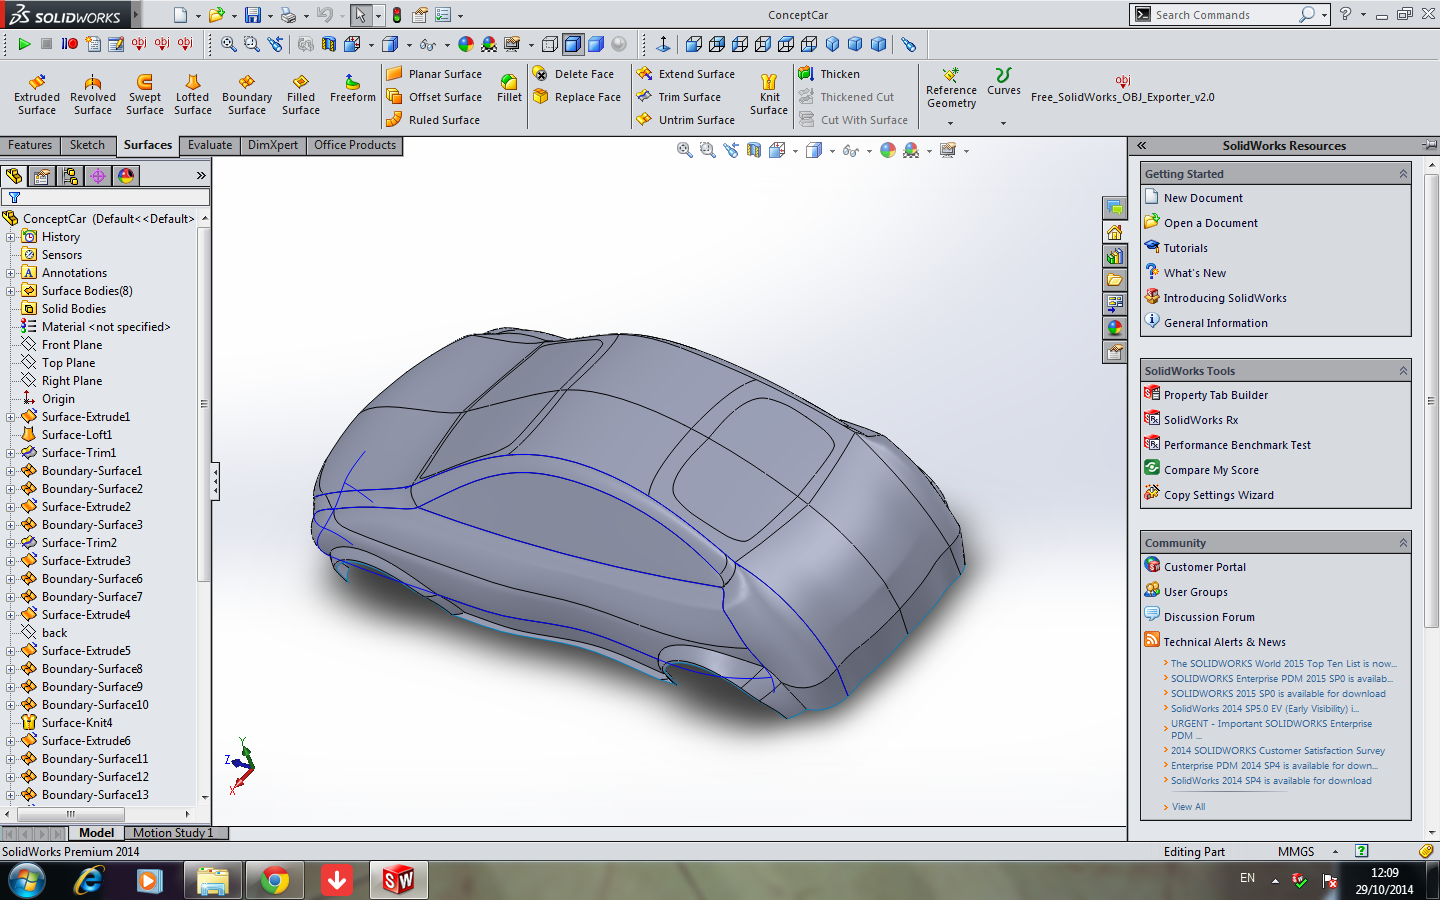This screenshot has width=1440, height=900.
Task: Click the FeatureManager tree vertical scrollbar
Action: coord(204,405)
